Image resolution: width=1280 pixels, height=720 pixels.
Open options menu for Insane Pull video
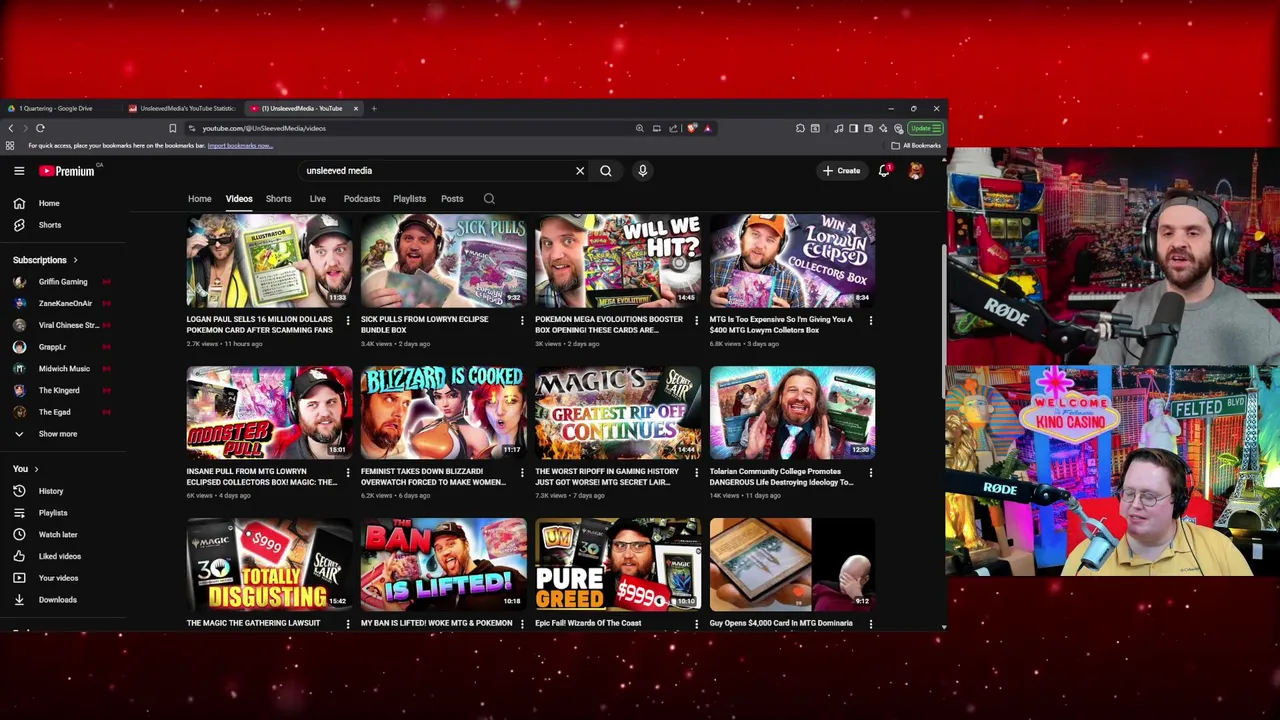pyautogui.click(x=347, y=473)
